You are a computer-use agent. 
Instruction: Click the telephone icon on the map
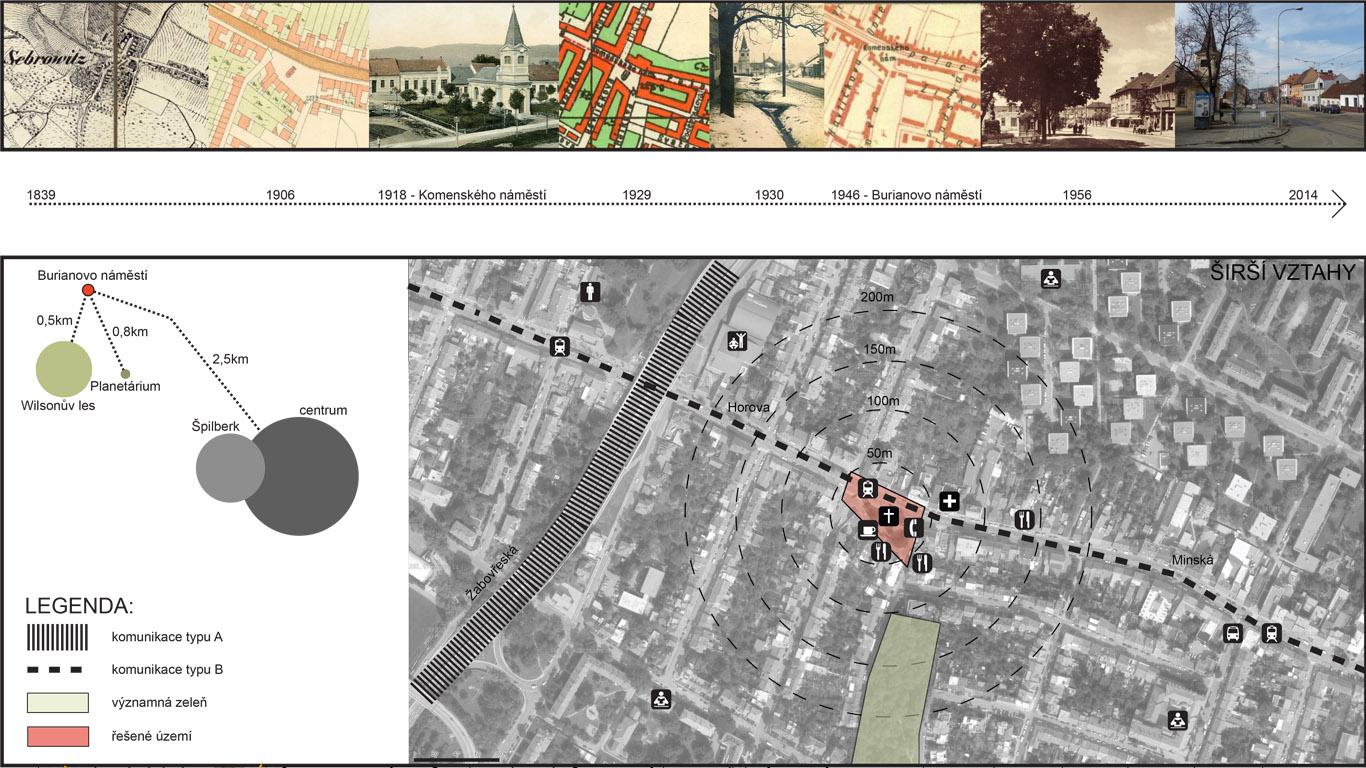(x=913, y=528)
